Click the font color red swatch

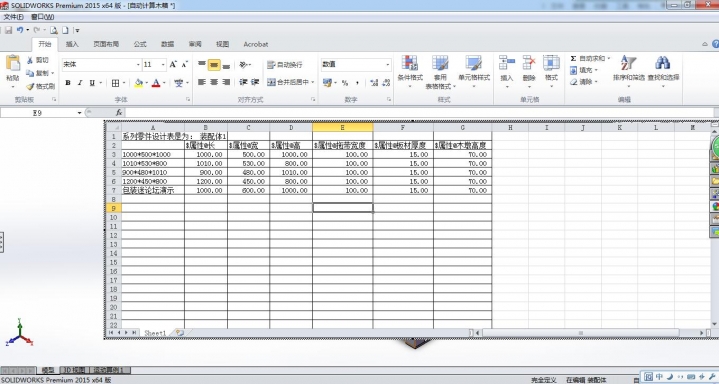(156, 83)
